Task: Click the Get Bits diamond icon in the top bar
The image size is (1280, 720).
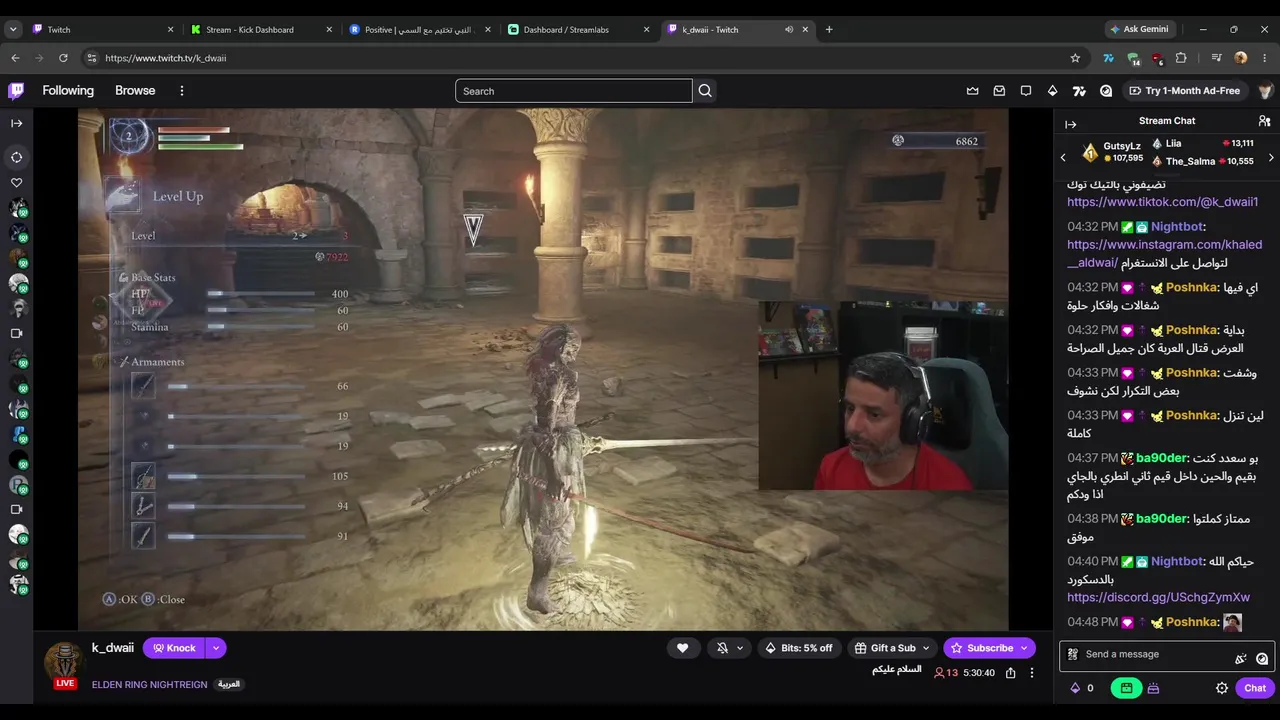Action: [1052, 91]
